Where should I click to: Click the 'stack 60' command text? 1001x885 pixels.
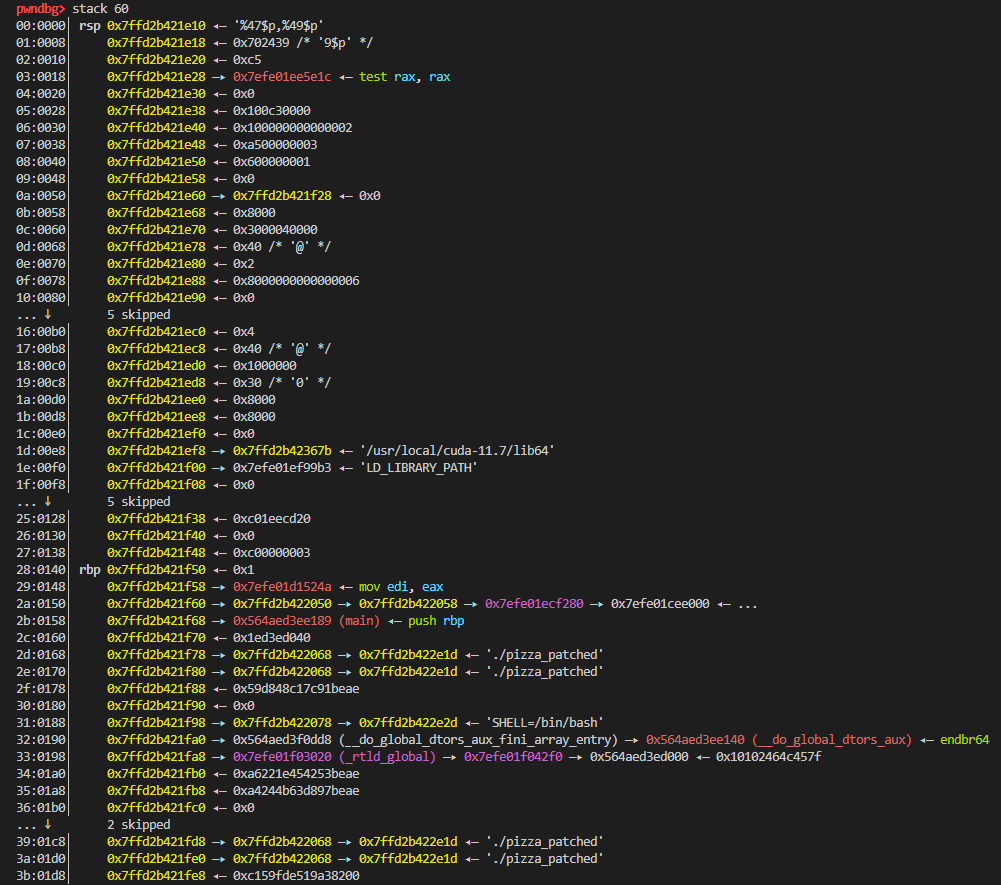[x=100, y=8]
